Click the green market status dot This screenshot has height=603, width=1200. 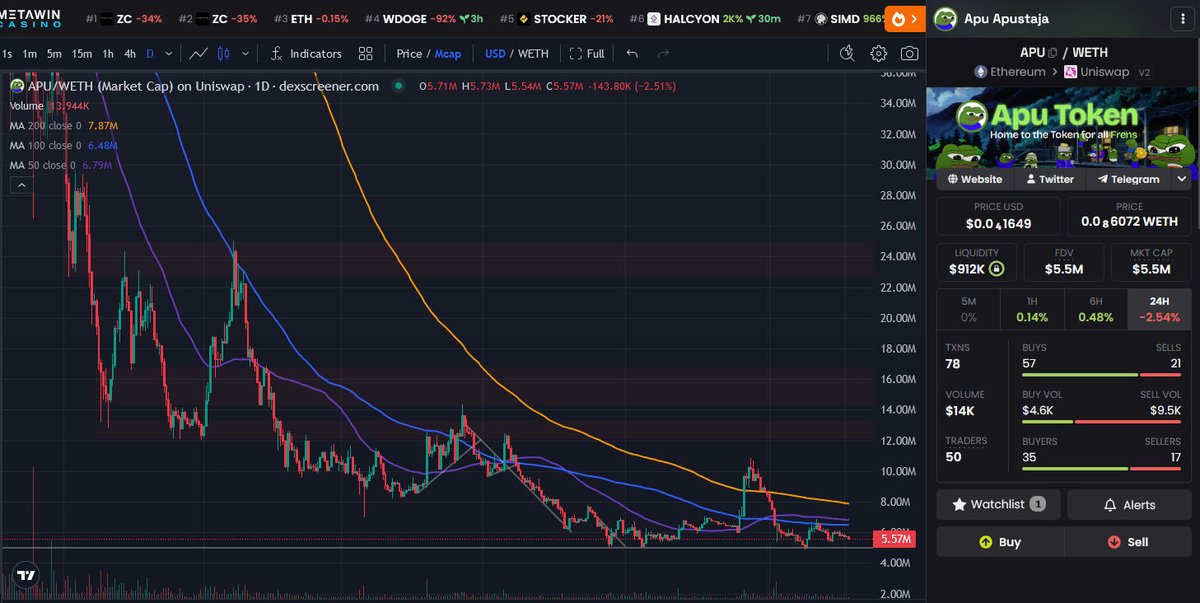pos(399,86)
